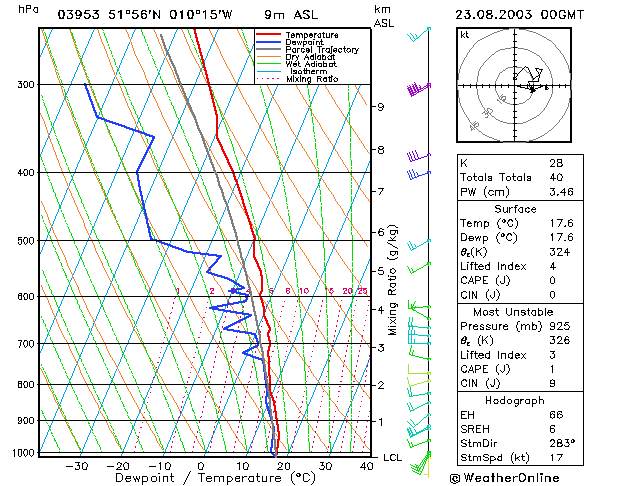Click the purple wind barb at 300 hPa

419,89
